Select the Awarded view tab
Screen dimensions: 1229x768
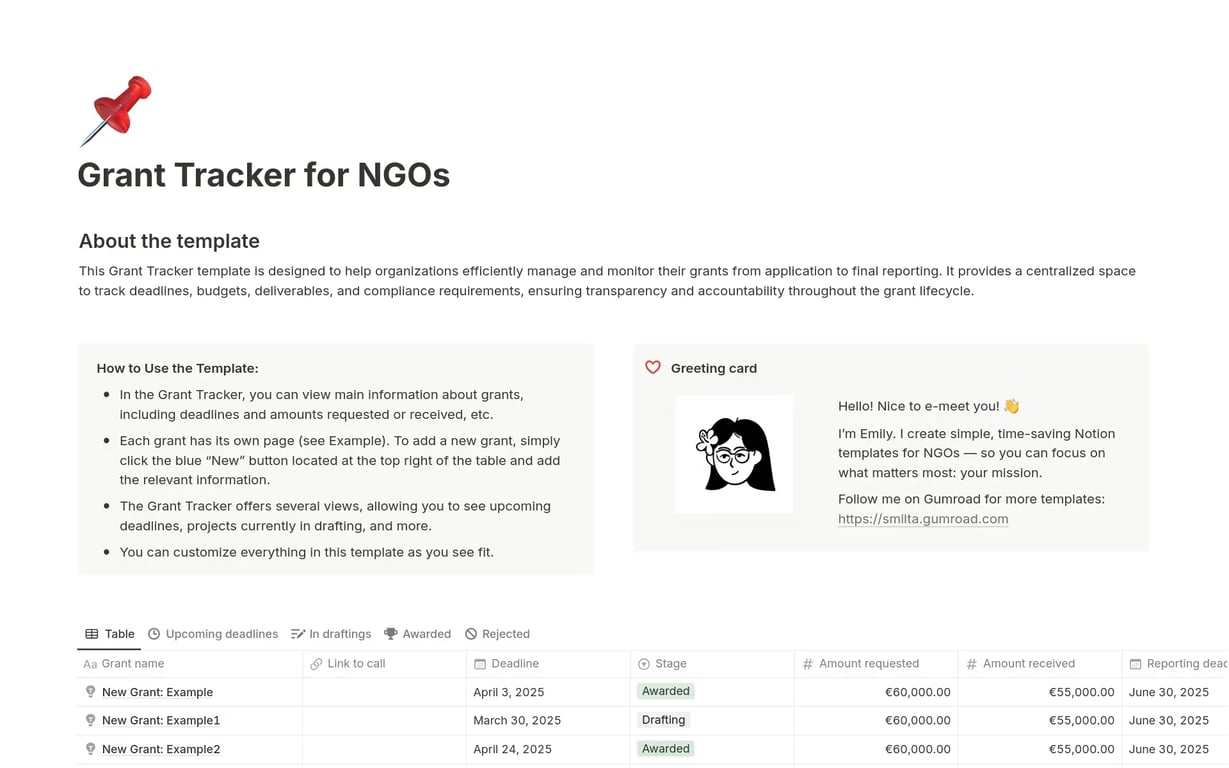418,634
